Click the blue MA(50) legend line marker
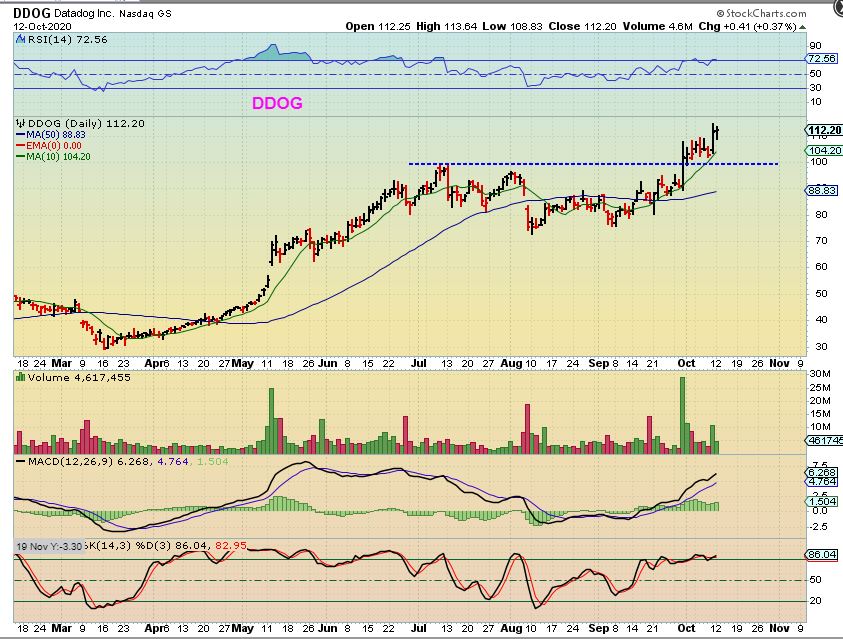This screenshot has height=639, width=843. tap(21, 134)
